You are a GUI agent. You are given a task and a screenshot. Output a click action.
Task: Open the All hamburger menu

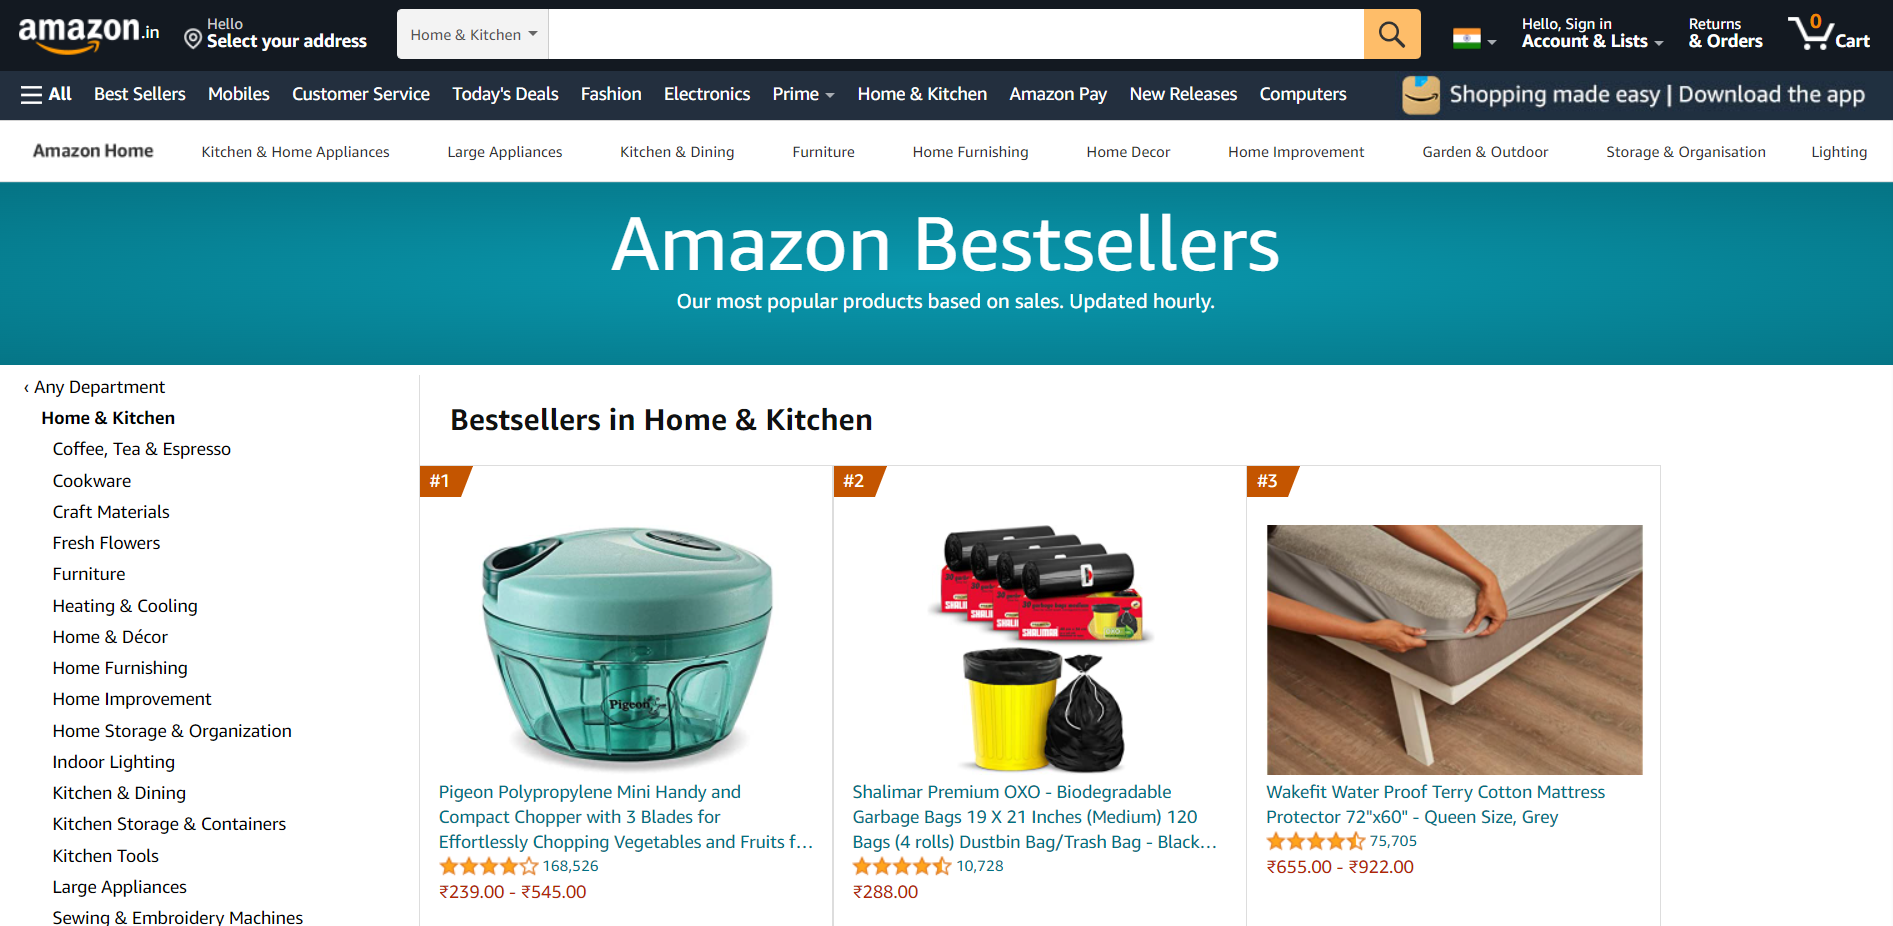click(x=46, y=94)
